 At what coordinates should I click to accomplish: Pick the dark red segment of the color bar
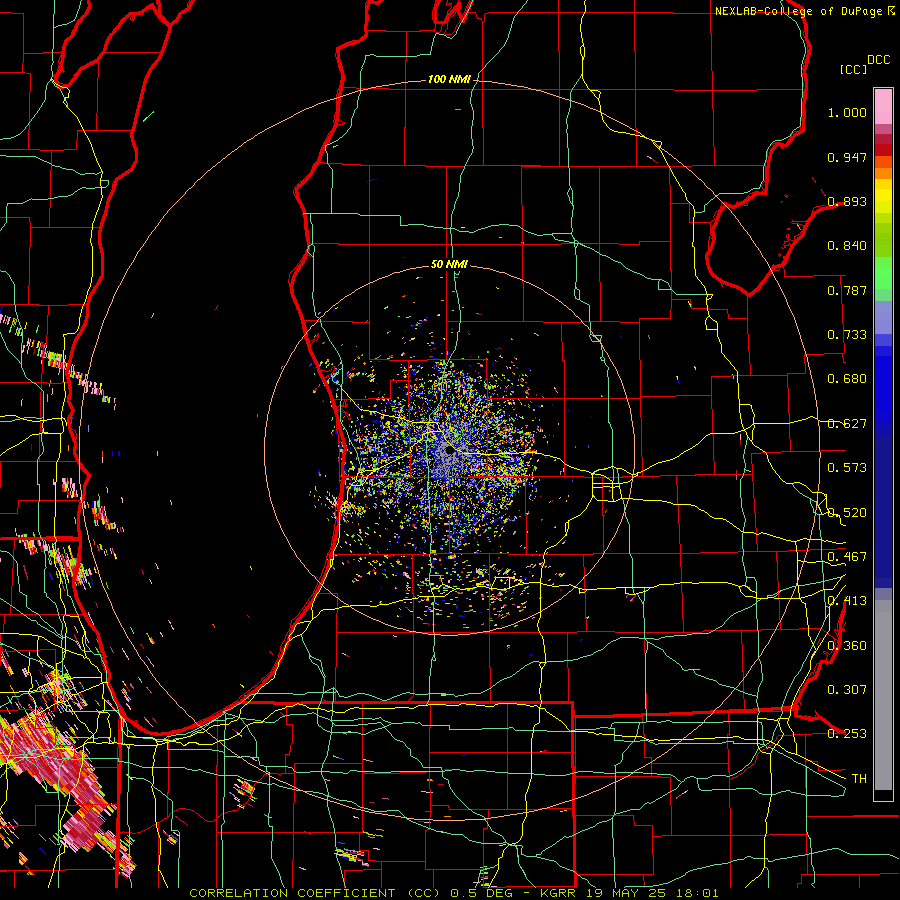883,149
